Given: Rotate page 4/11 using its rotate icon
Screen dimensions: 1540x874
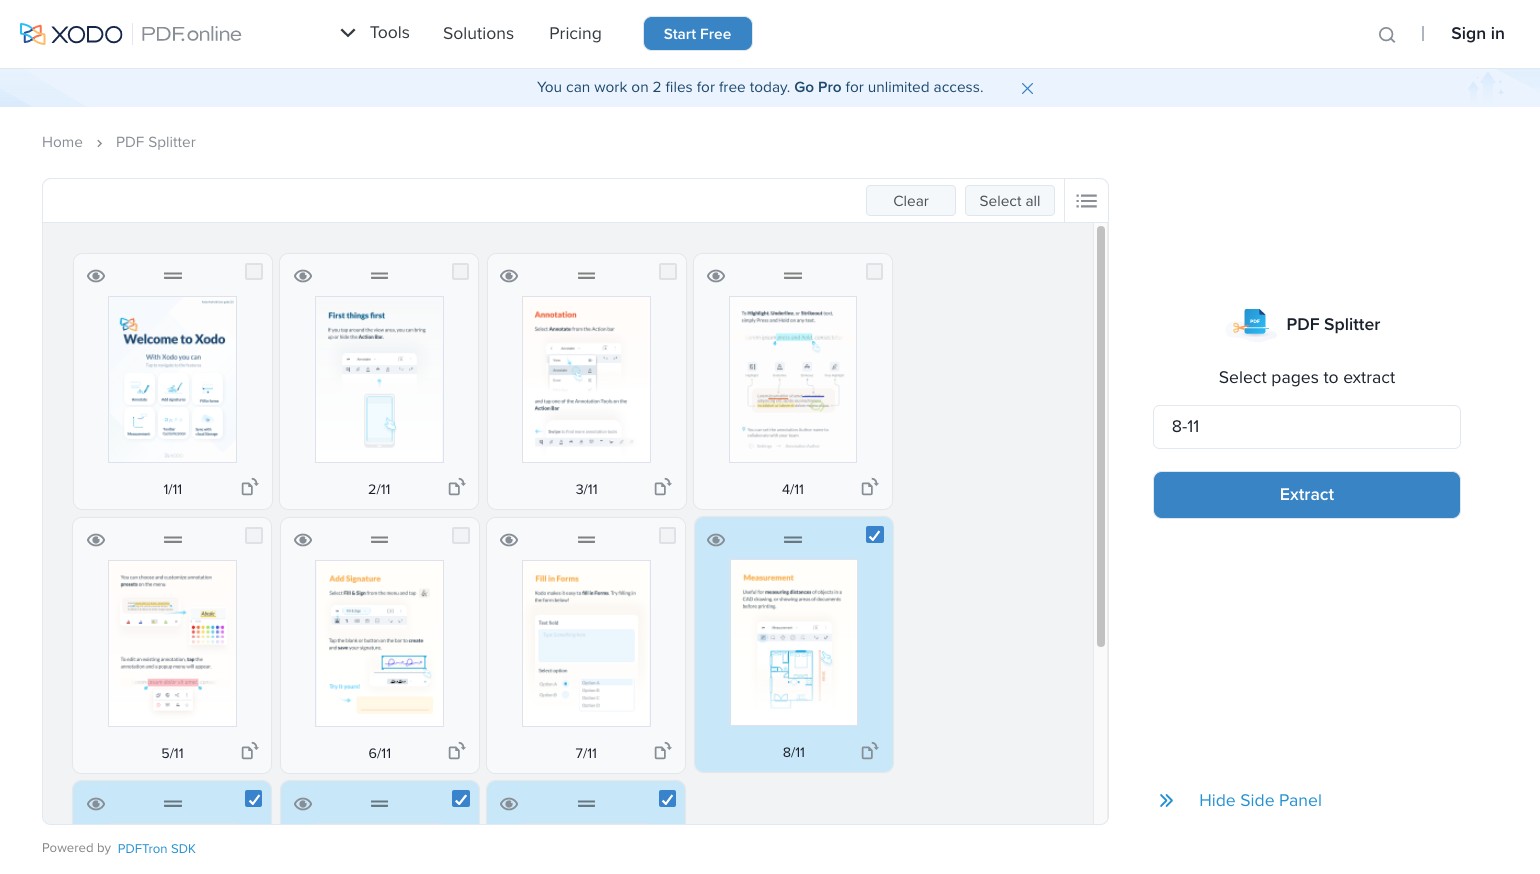Looking at the screenshot, I should (x=869, y=488).
